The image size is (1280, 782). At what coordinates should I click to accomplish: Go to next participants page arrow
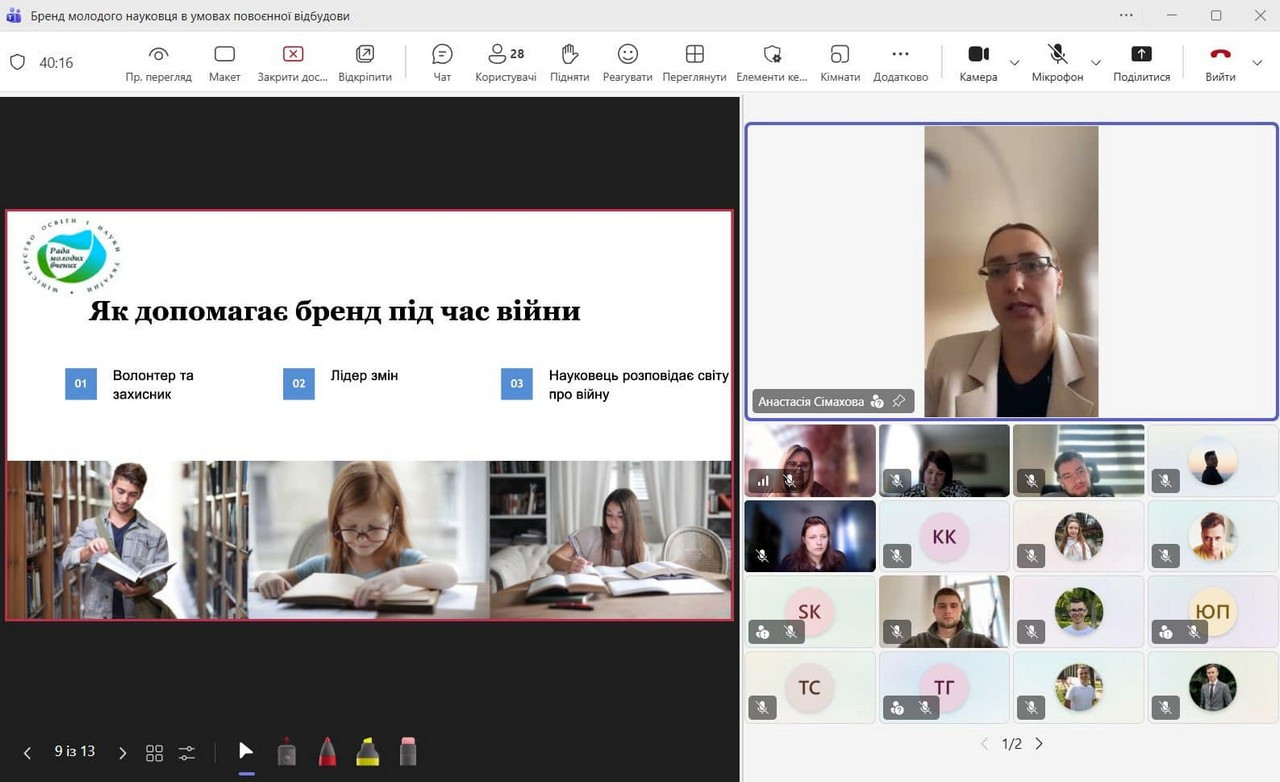(1039, 744)
